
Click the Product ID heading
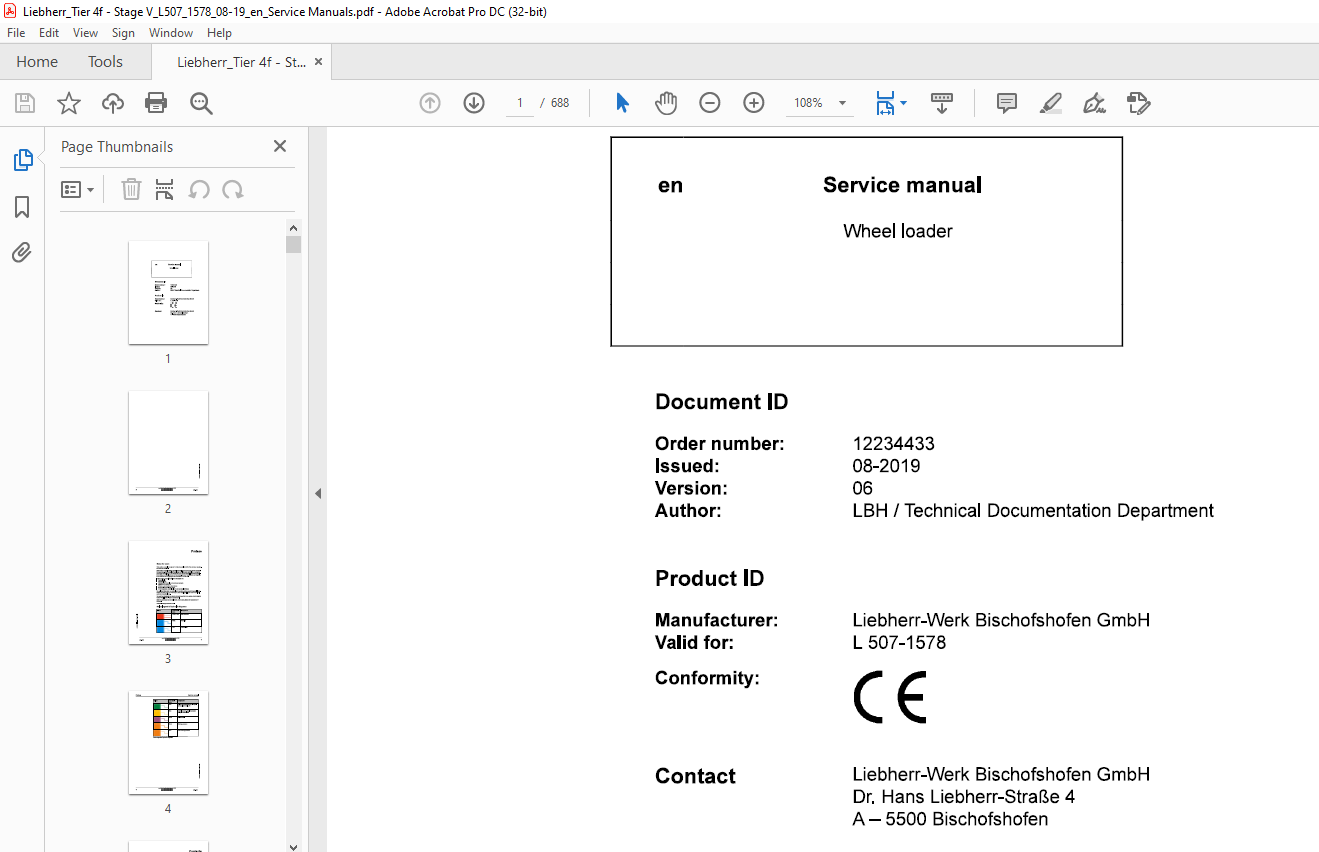(x=709, y=578)
